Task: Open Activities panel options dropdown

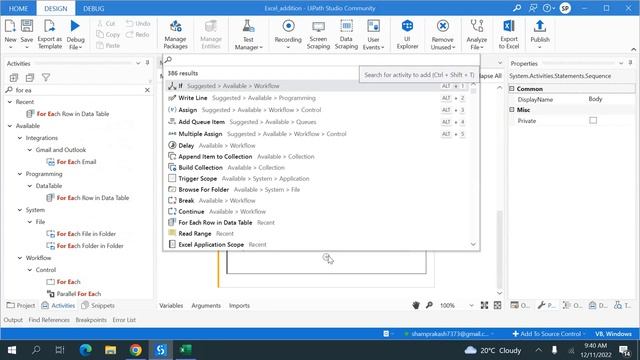Action: (138, 63)
